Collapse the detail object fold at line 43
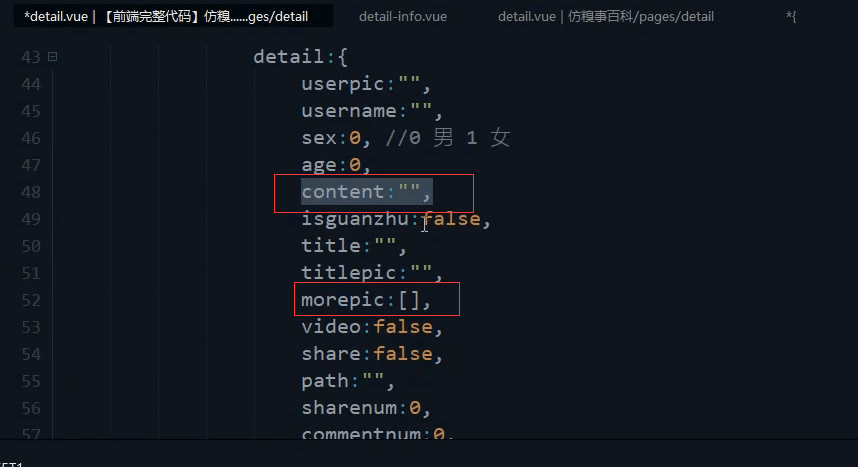858x467 pixels. [x=53, y=56]
